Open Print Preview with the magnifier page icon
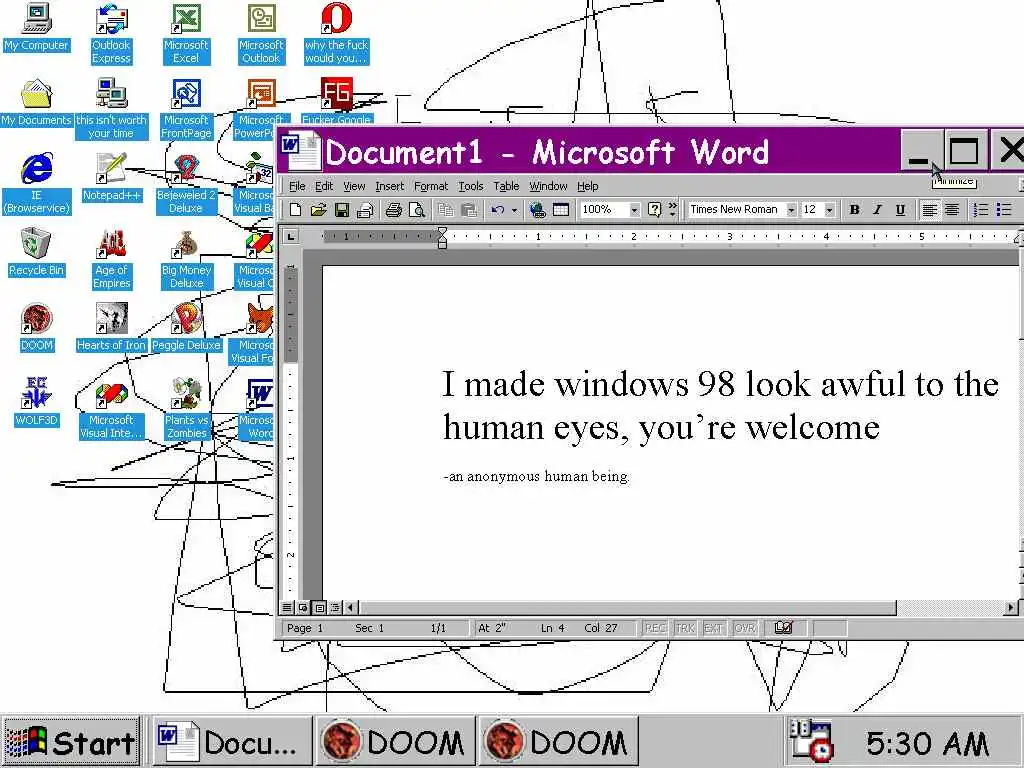This screenshot has width=1024, height=768. click(417, 210)
